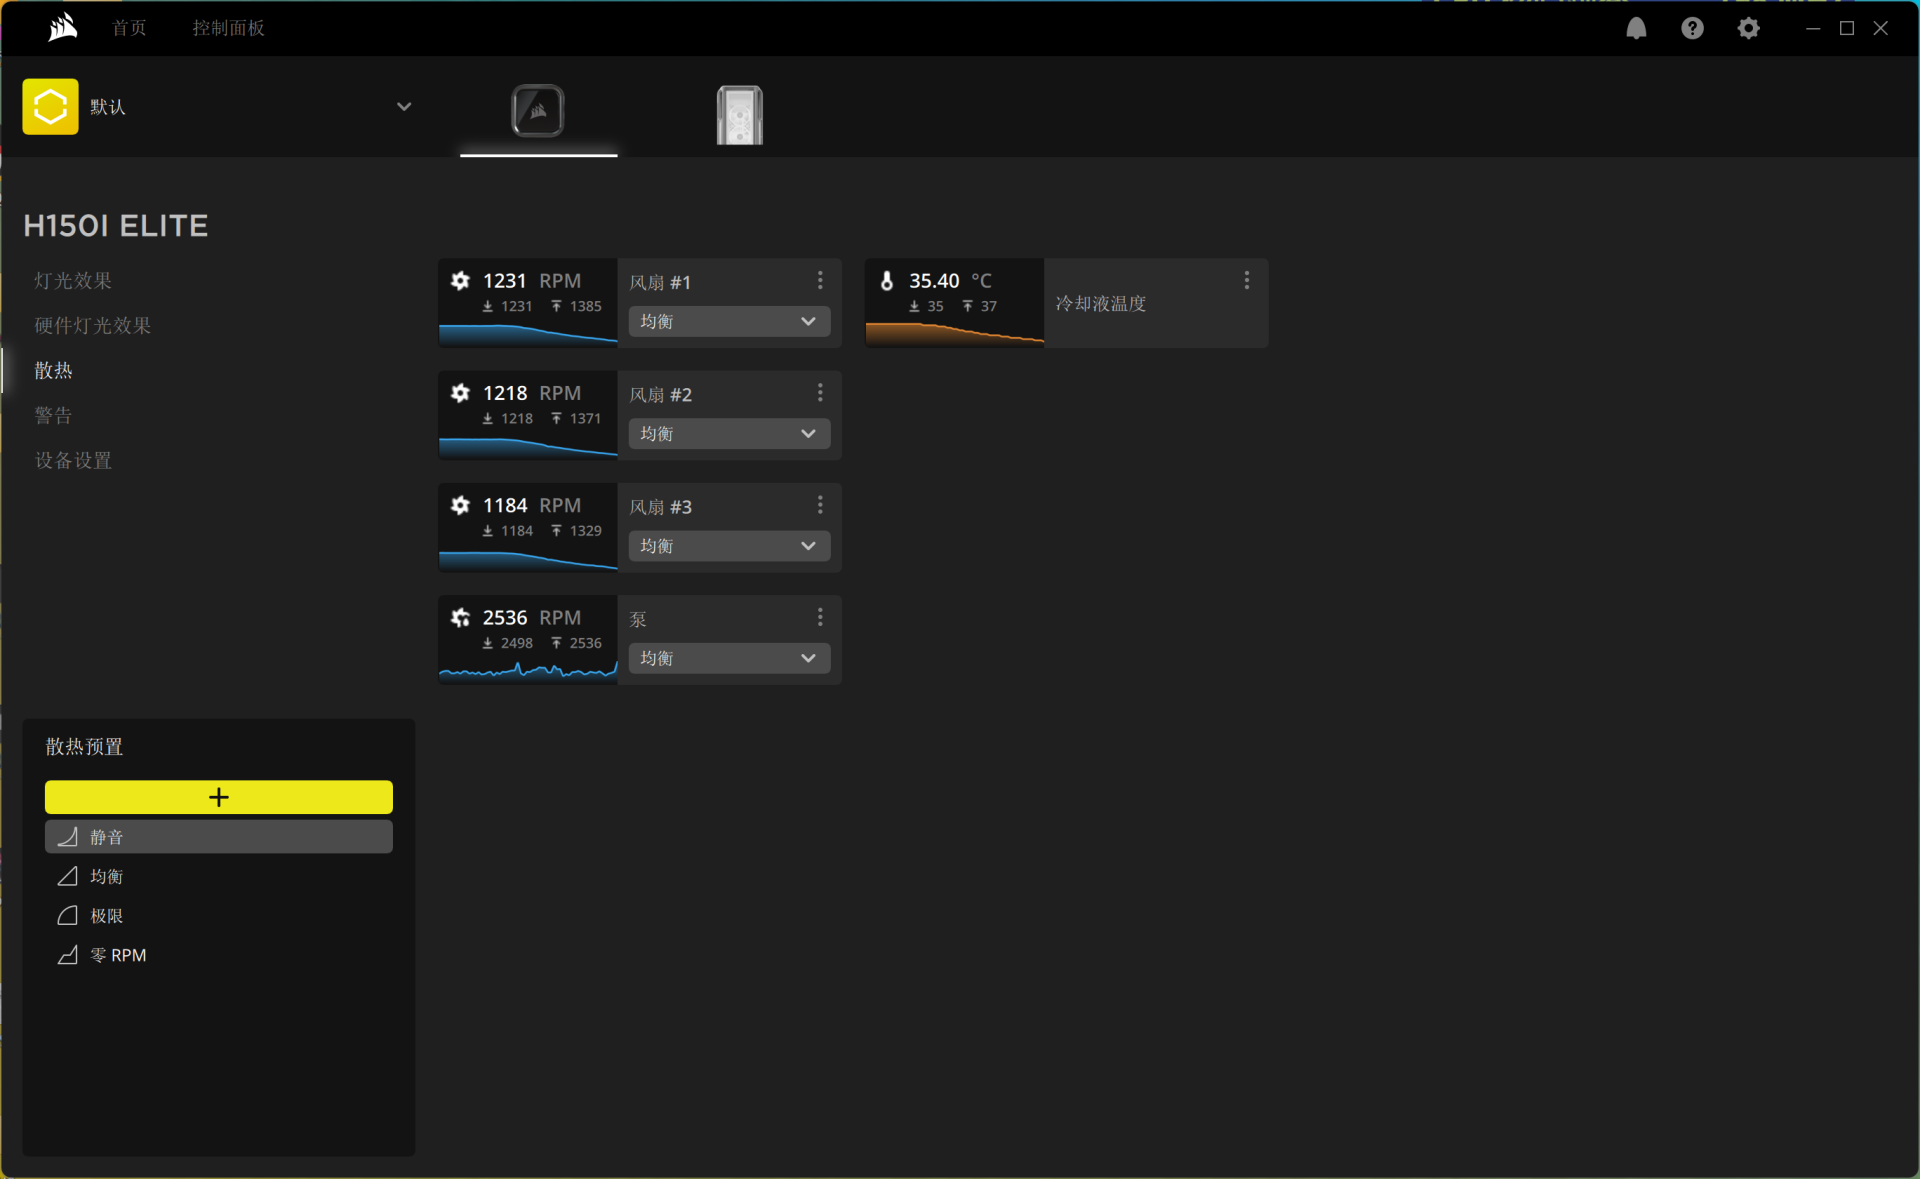This screenshot has height=1179, width=1920.
Task: Open the 灯光效果 section in the sidebar
Action: click(73, 281)
